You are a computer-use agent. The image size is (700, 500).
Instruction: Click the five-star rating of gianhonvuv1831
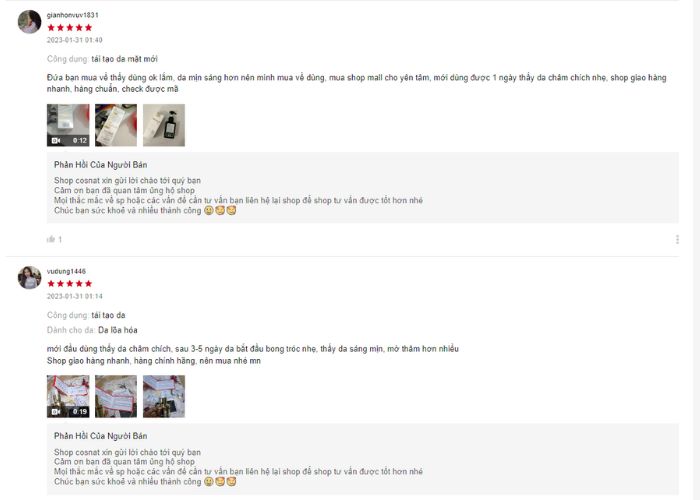70,28
